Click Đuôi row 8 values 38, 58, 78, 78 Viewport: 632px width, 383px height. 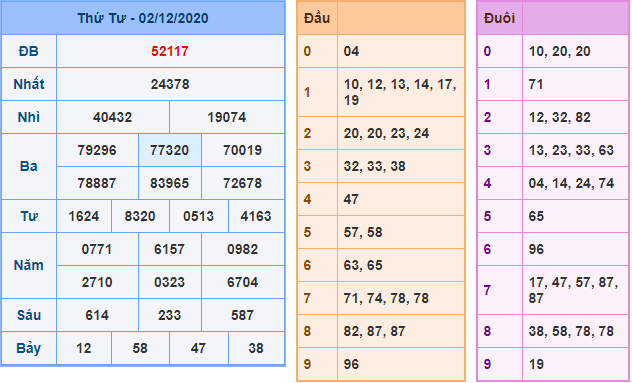(572, 332)
